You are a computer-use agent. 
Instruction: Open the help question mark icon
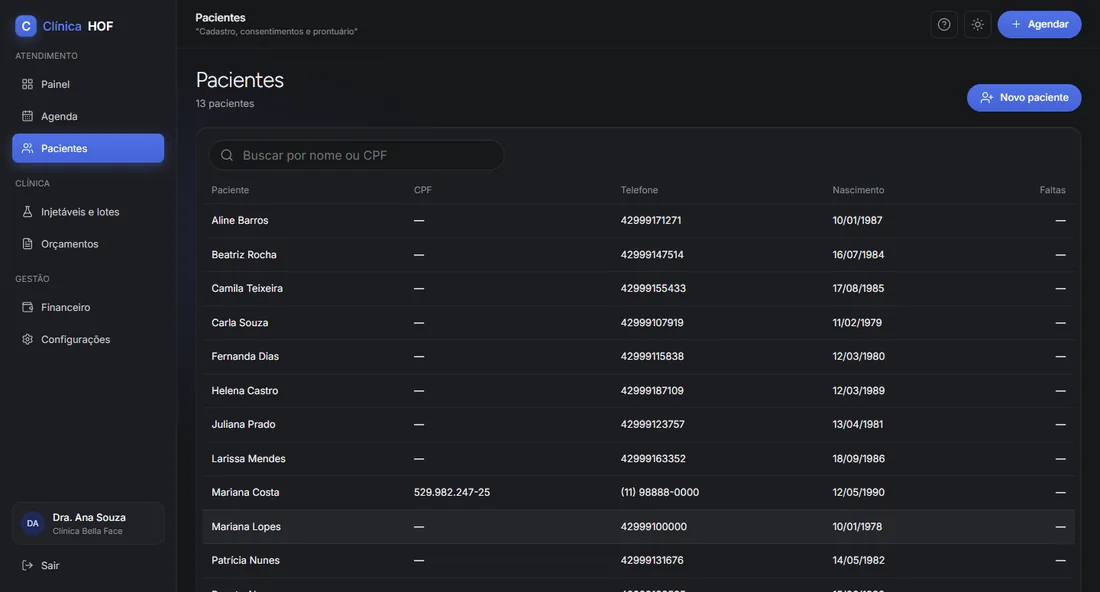pos(944,25)
